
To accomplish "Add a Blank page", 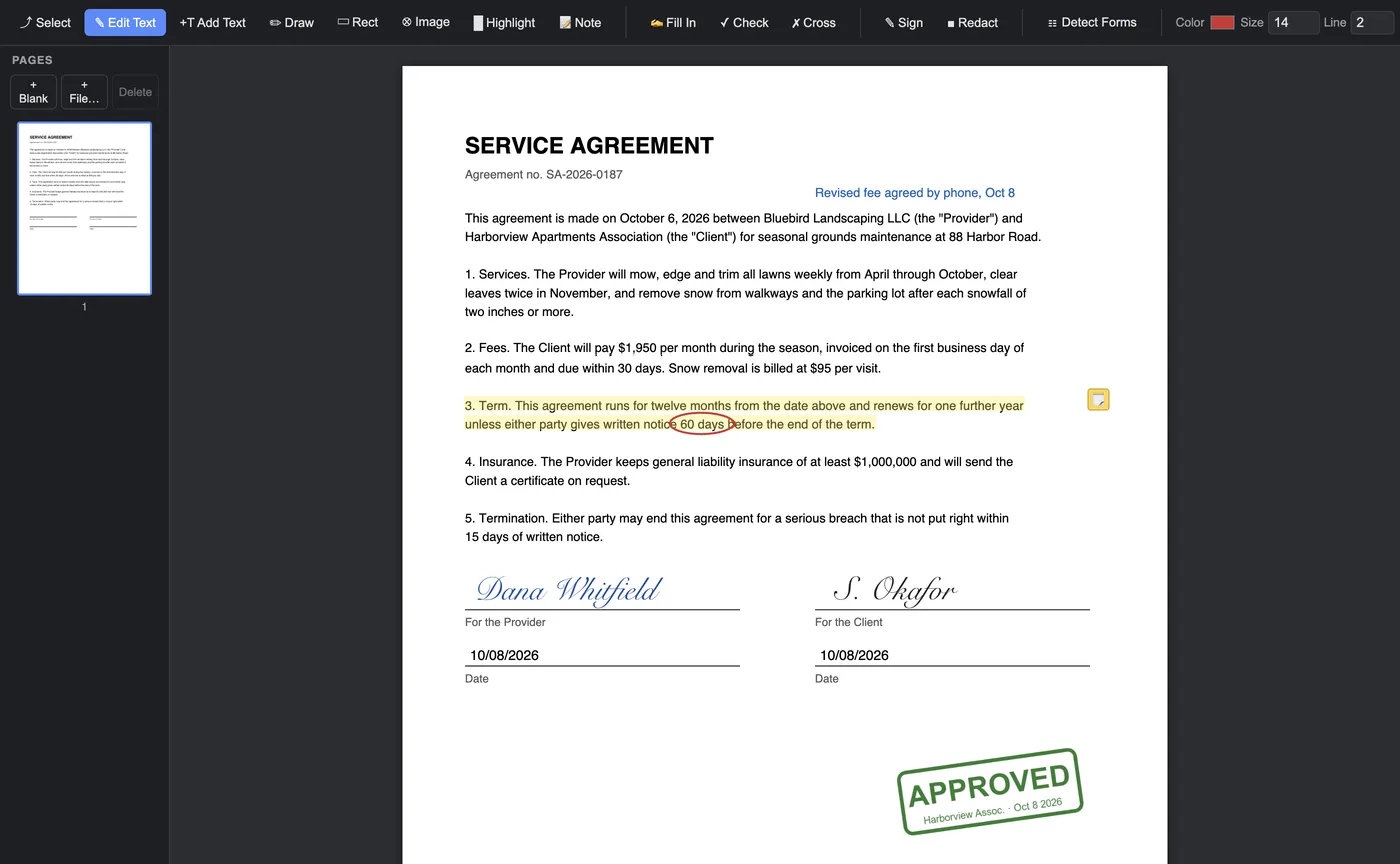I will click(33, 92).
